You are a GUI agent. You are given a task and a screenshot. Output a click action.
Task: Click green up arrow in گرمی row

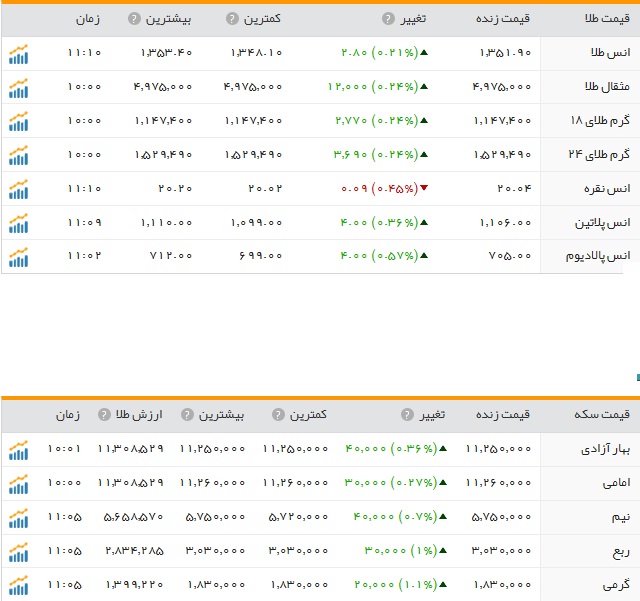(443, 584)
